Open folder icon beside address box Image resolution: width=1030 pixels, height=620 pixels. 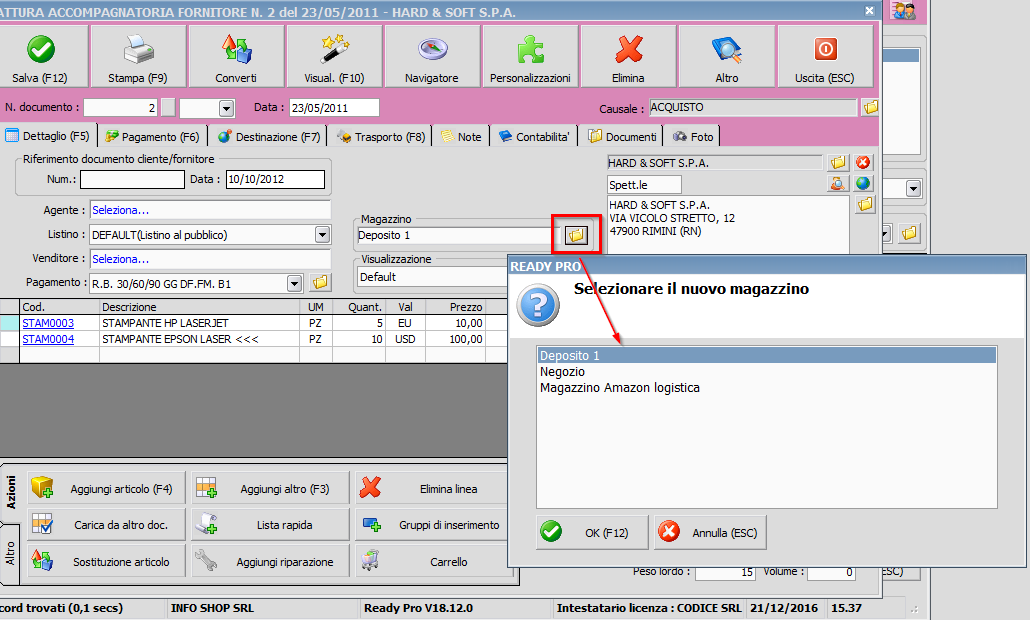(865, 204)
